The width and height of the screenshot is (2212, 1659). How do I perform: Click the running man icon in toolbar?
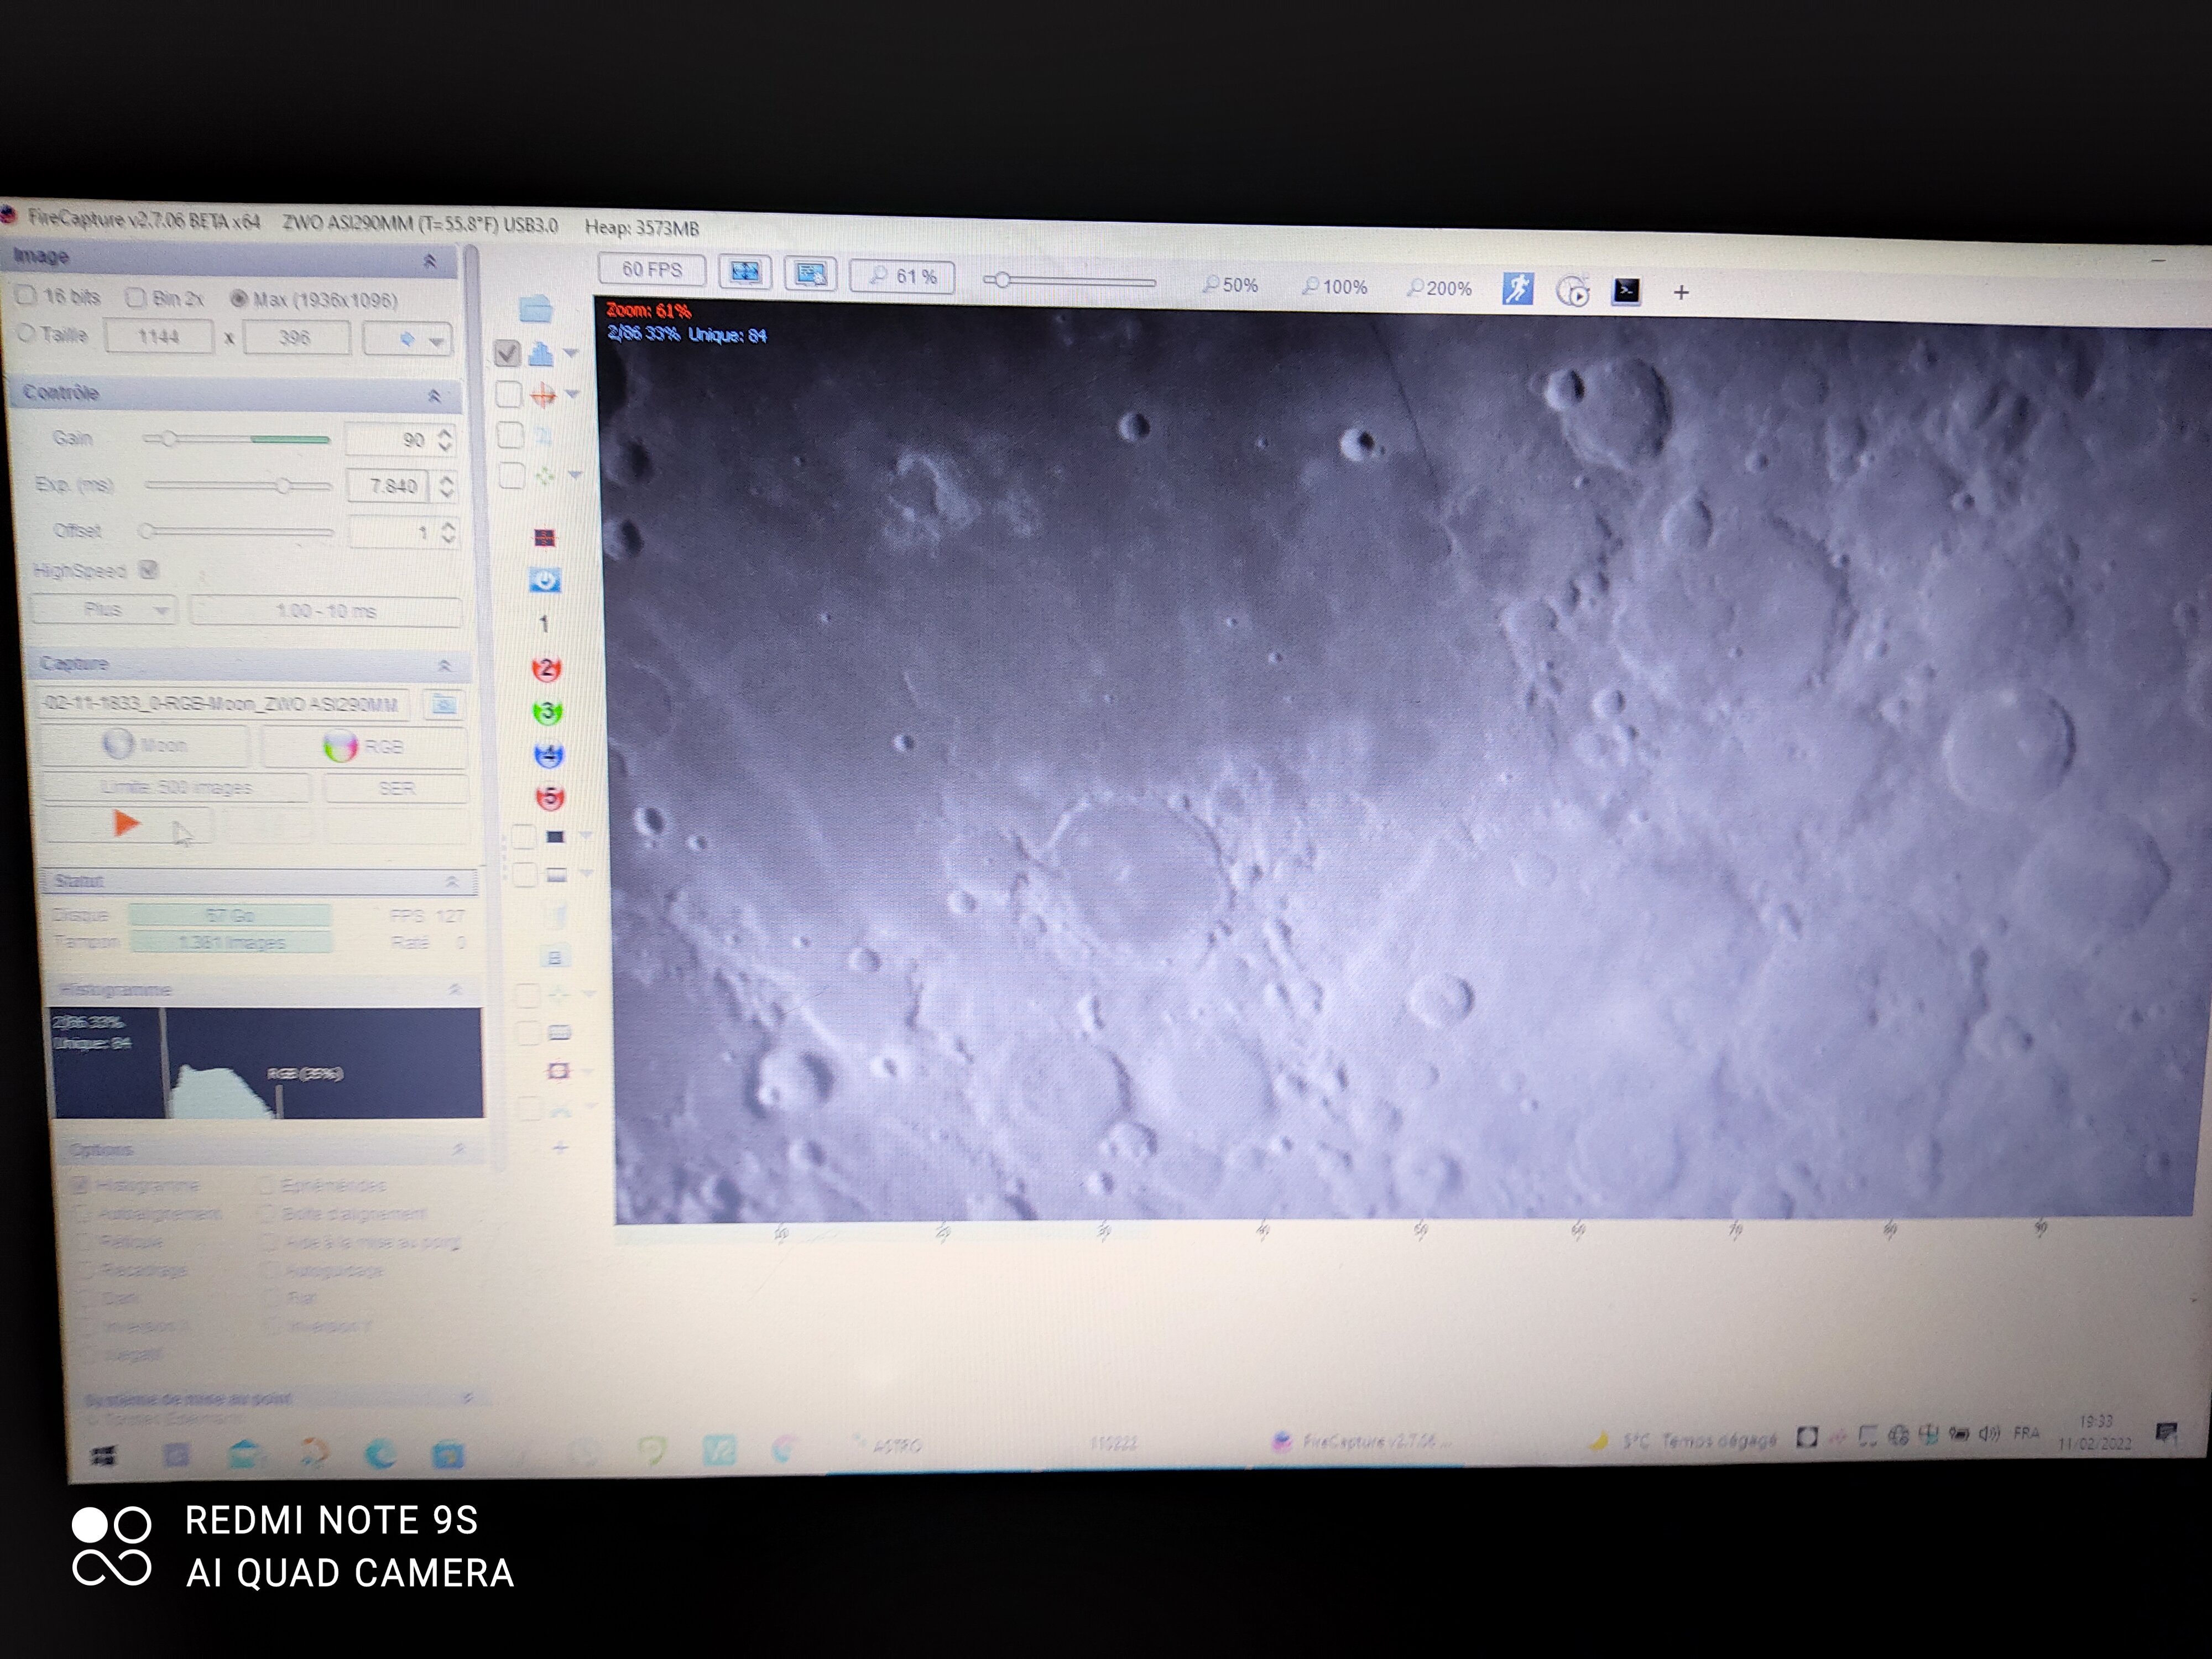tap(1517, 289)
